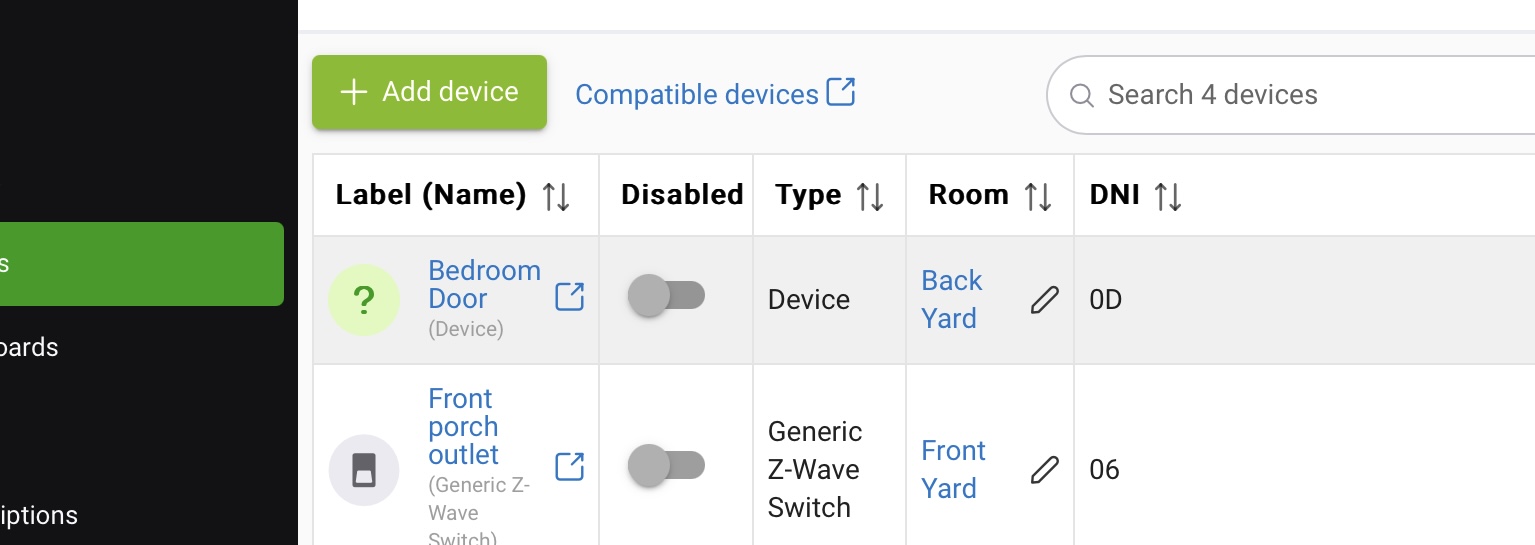Viewport: 1535px width, 545px height.
Task: Open the Back Yard room link
Action: coord(951,299)
